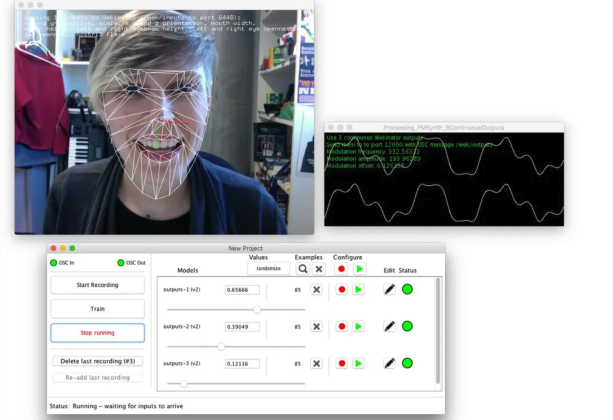Open the examples viewer magnifier icon
The image size is (614, 420).
pos(303,269)
